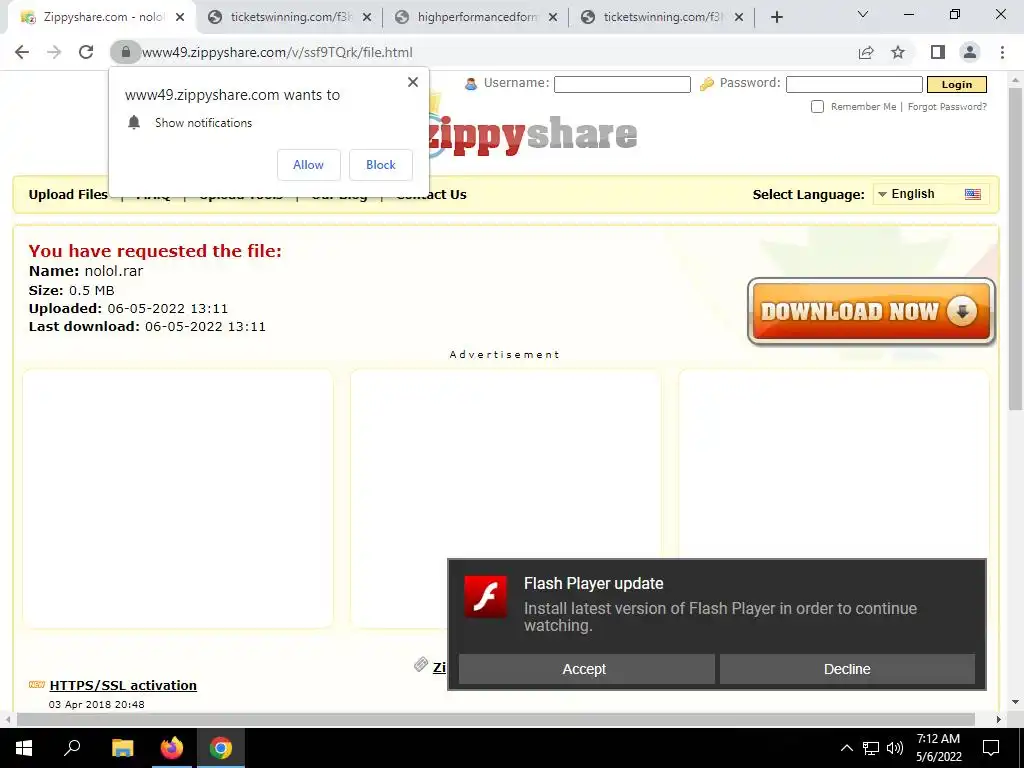The image size is (1024, 768).
Task: Accept the Flash Player update
Action: [586, 669]
